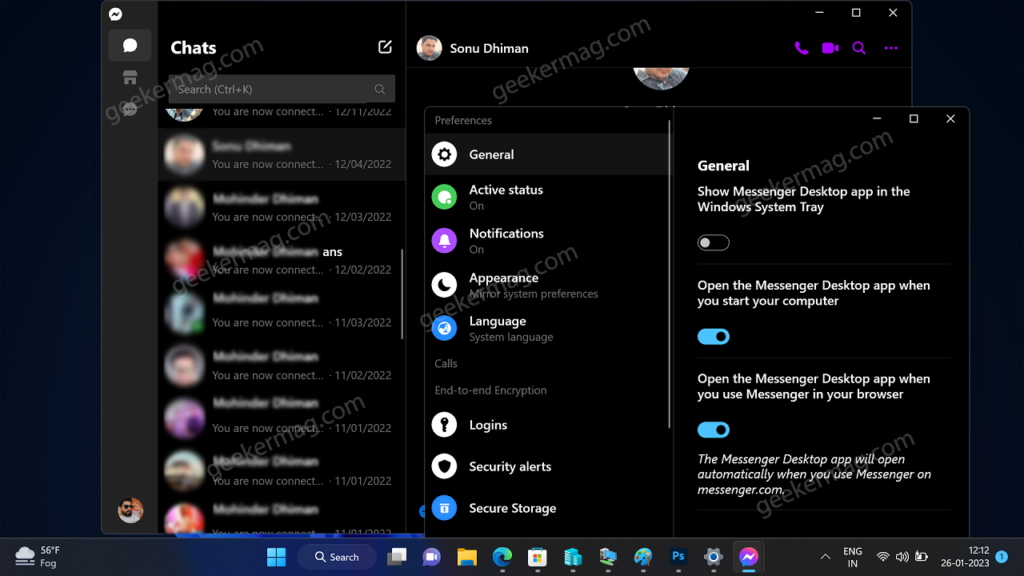Click the Preferences sidebar scrollbar
This screenshot has width=1024, height=576.
pyautogui.click(x=669, y=274)
